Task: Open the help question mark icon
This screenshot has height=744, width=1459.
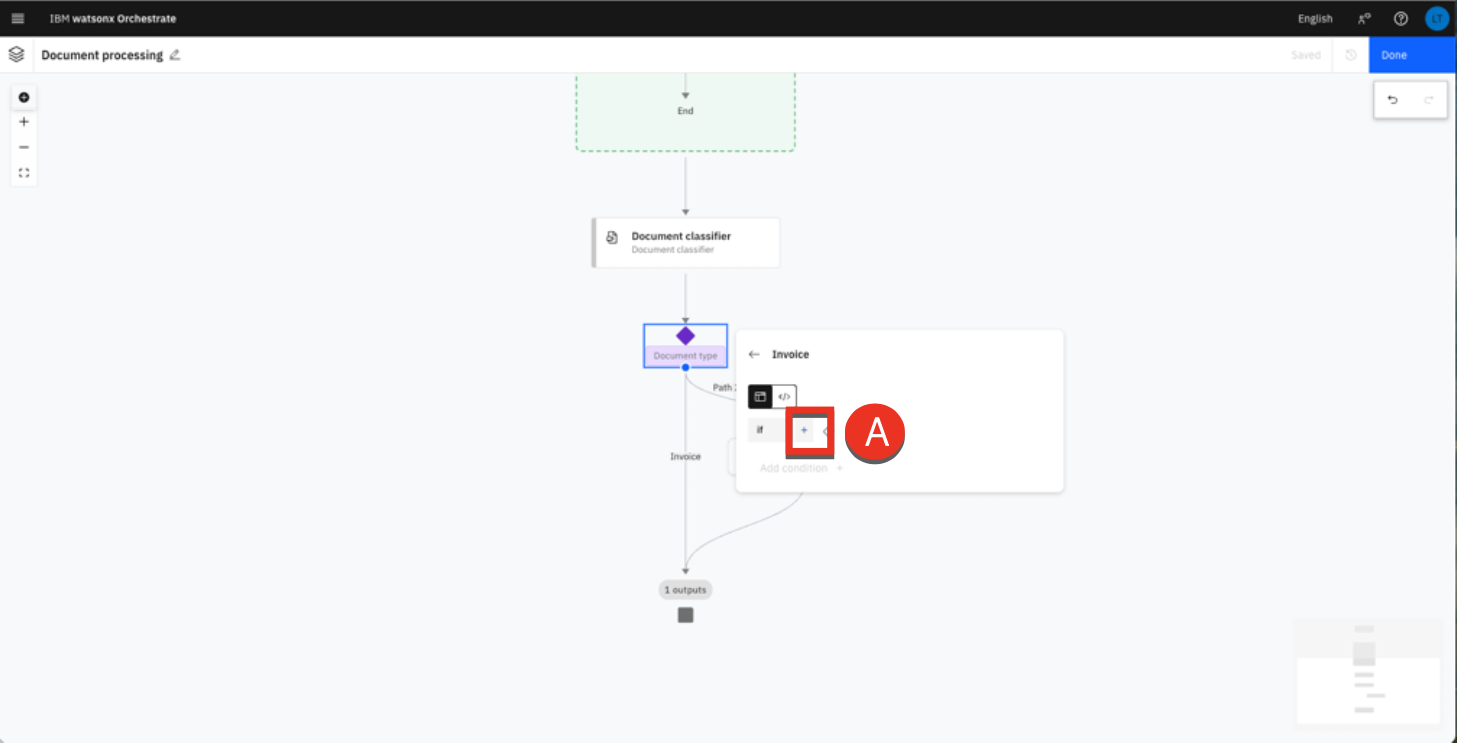Action: click(x=1401, y=18)
